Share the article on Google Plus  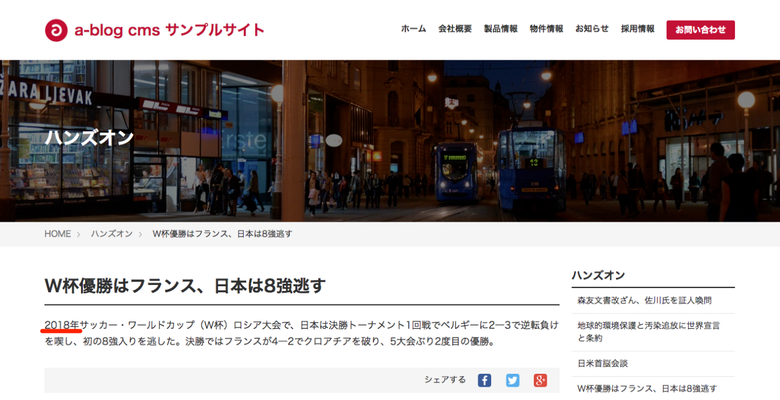click(540, 380)
